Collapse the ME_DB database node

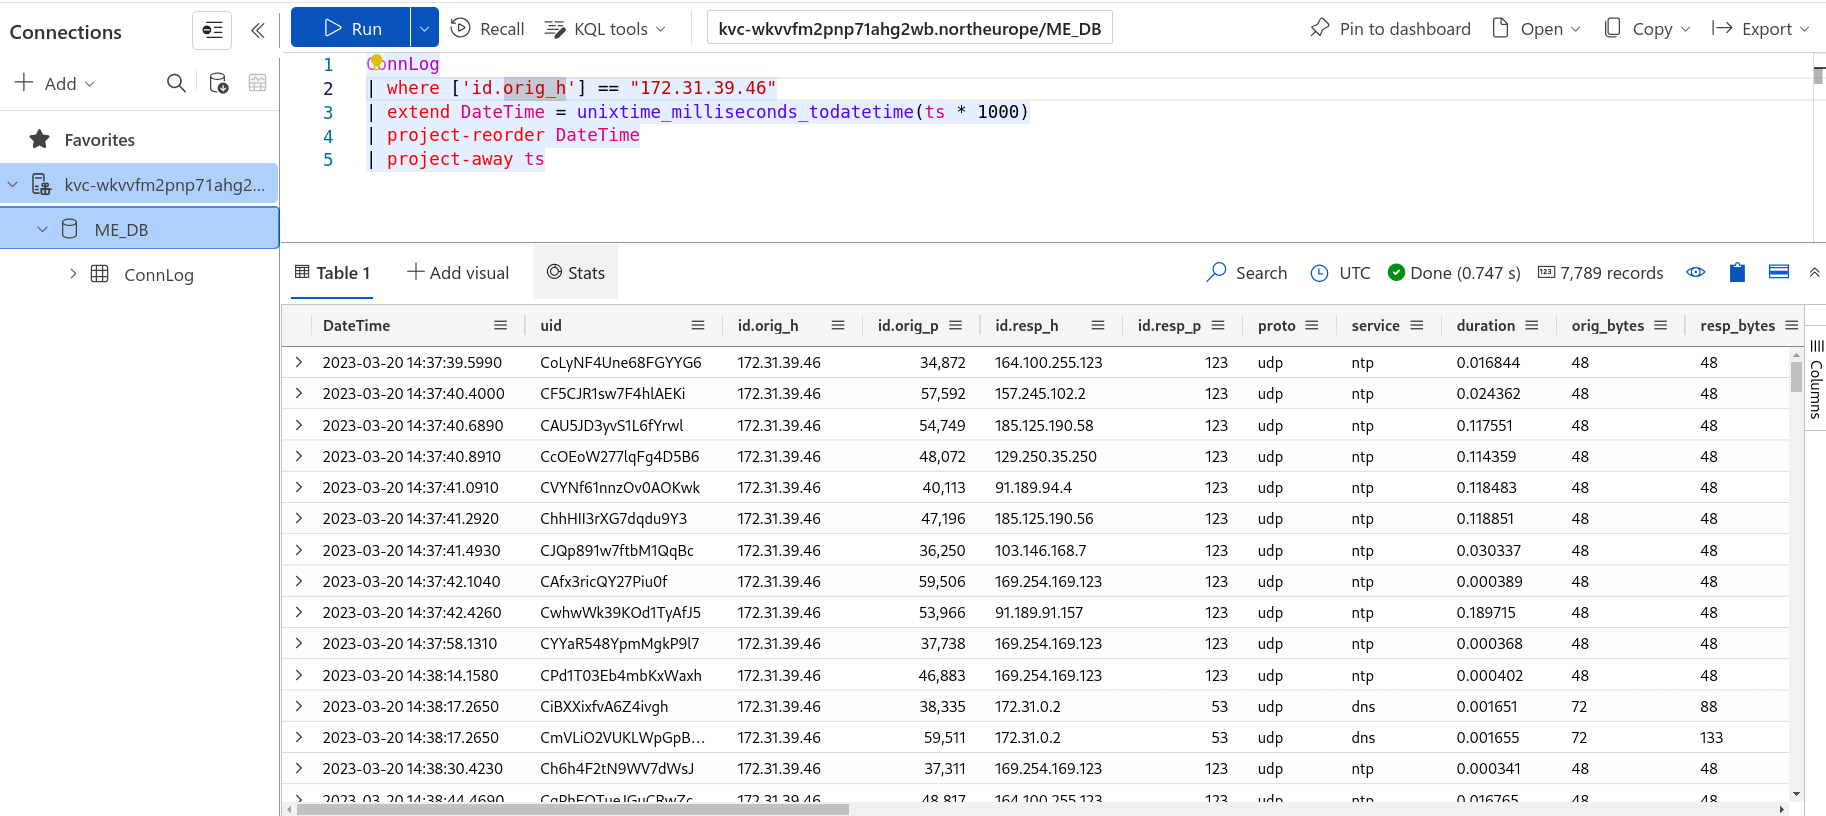pyautogui.click(x=43, y=229)
